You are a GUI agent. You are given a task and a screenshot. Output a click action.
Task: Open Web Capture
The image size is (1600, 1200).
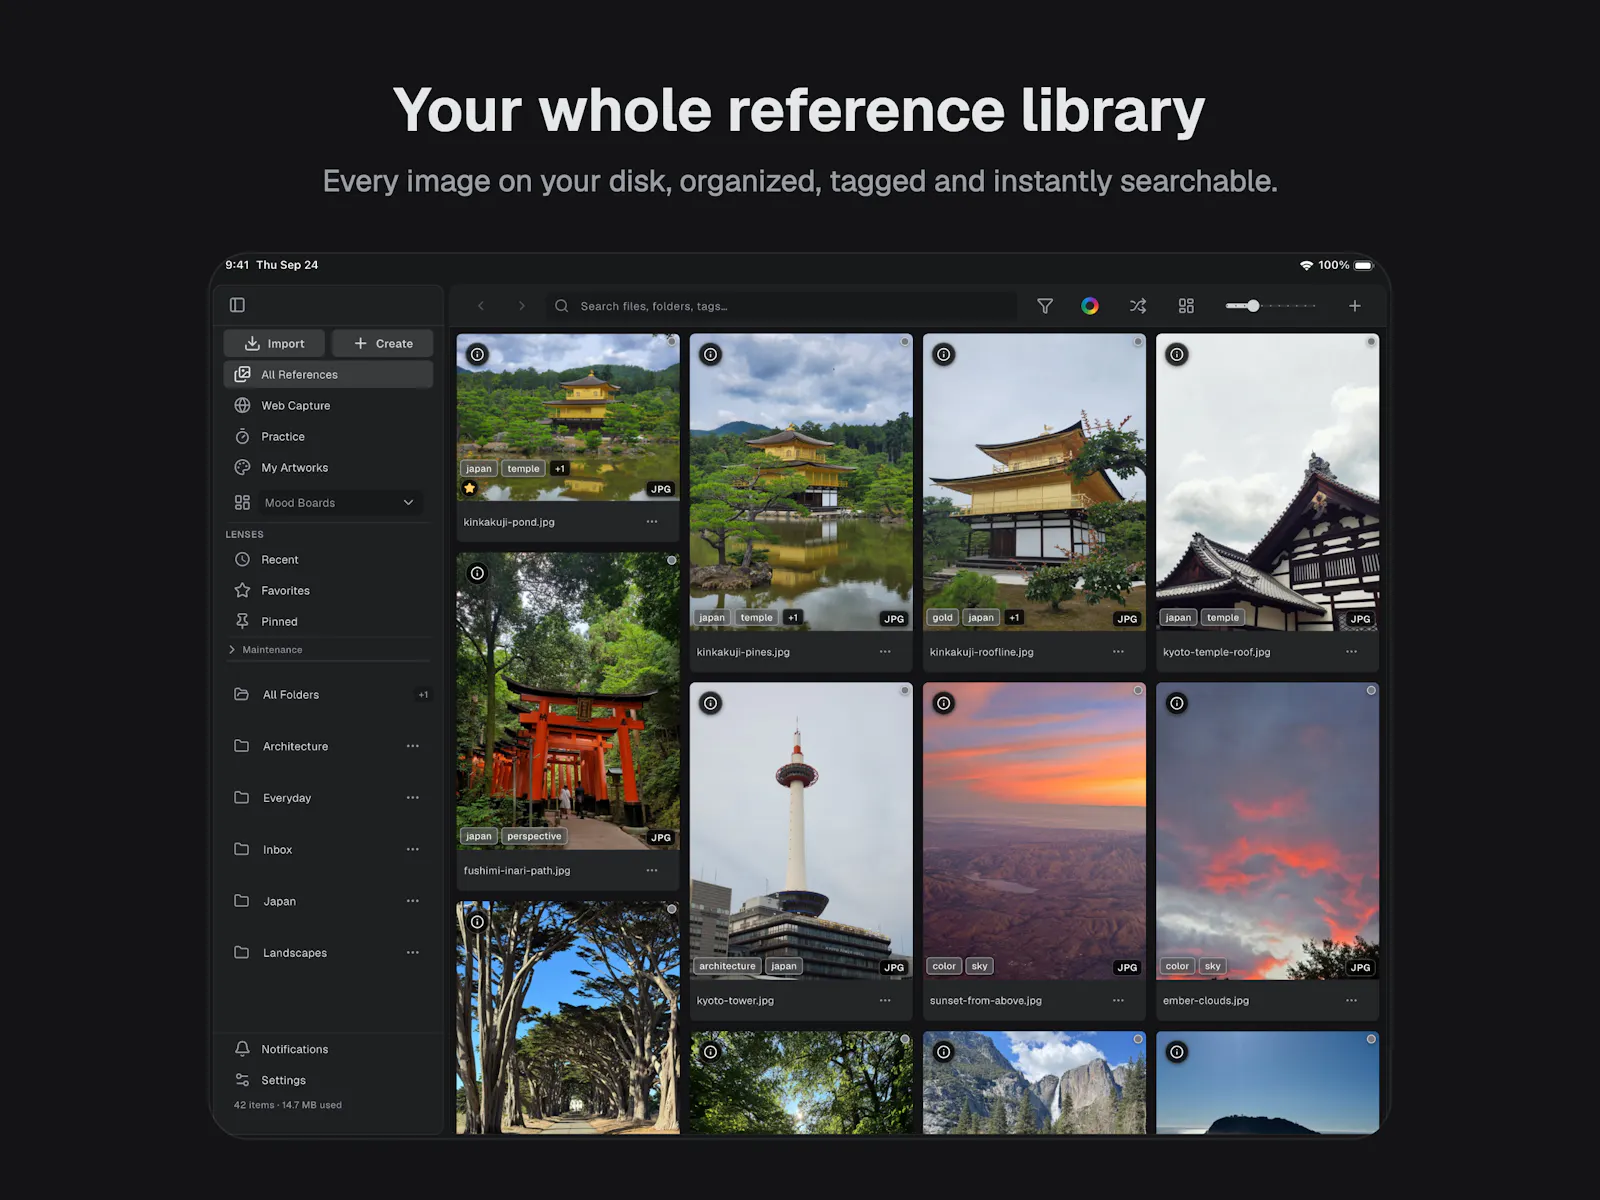tap(328, 405)
